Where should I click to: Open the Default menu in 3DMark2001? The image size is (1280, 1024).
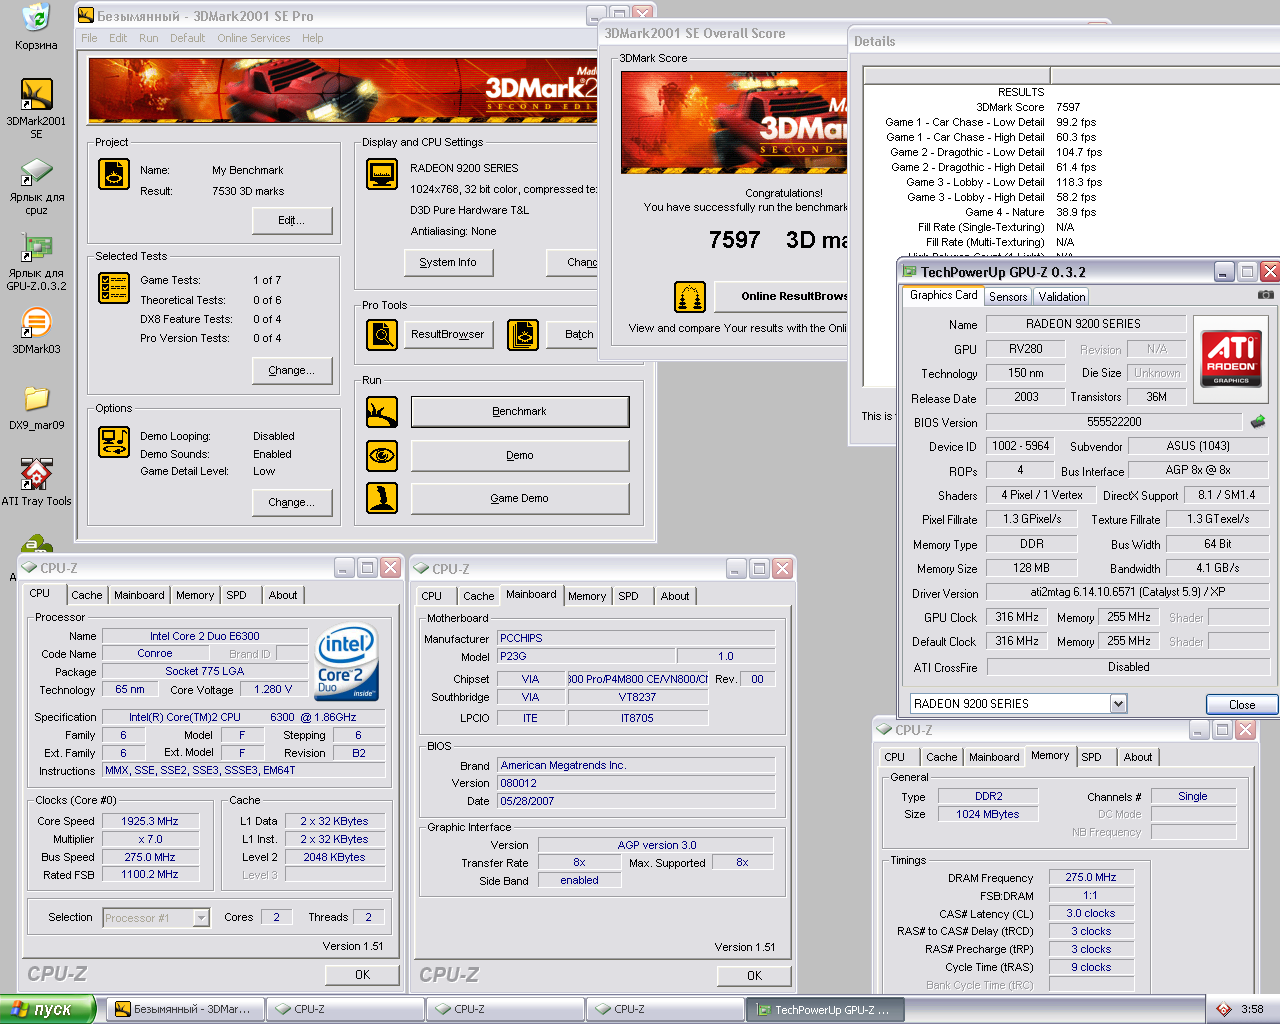tap(187, 38)
